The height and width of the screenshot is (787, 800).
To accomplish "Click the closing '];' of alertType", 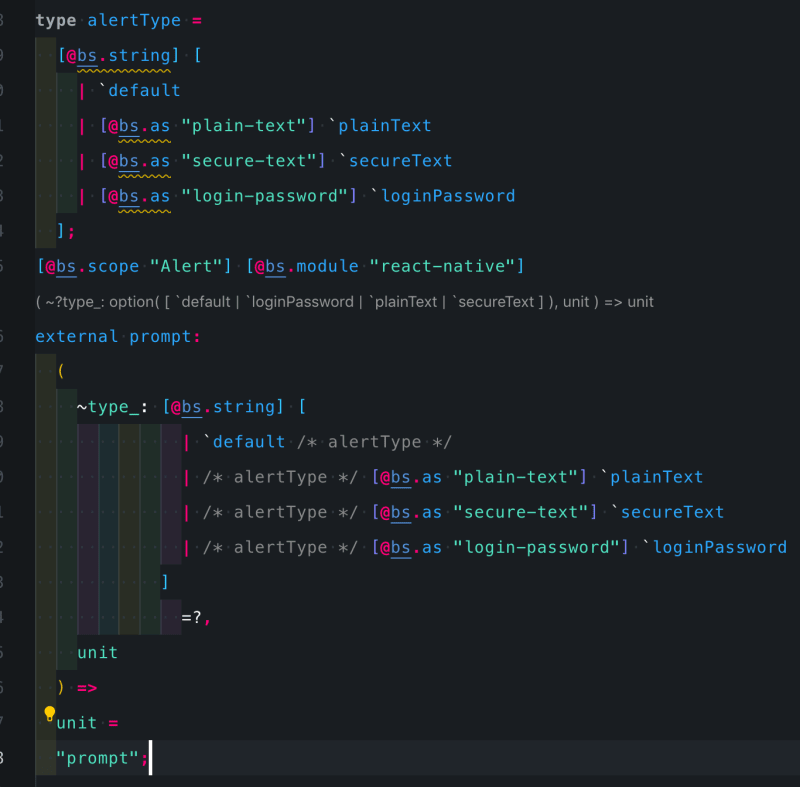I will click(66, 231).
